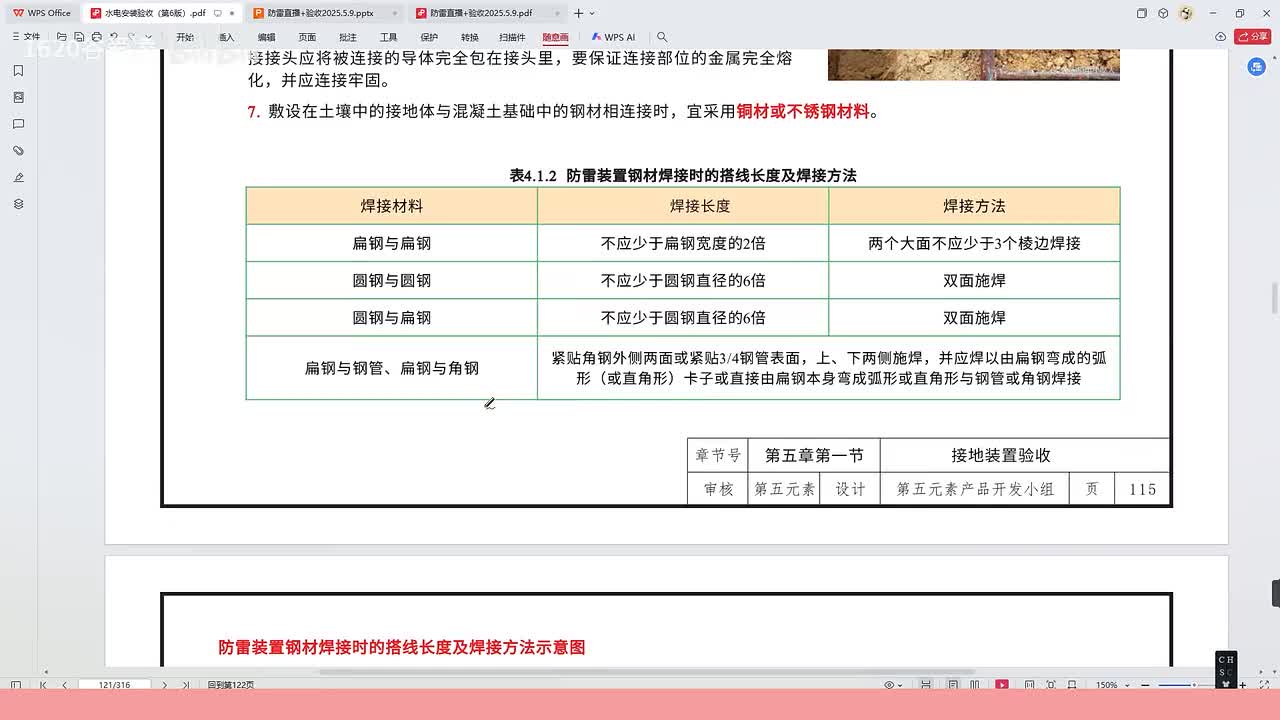Go to the previous page
Screen dimensions: 1280x720
pos(64,685)
